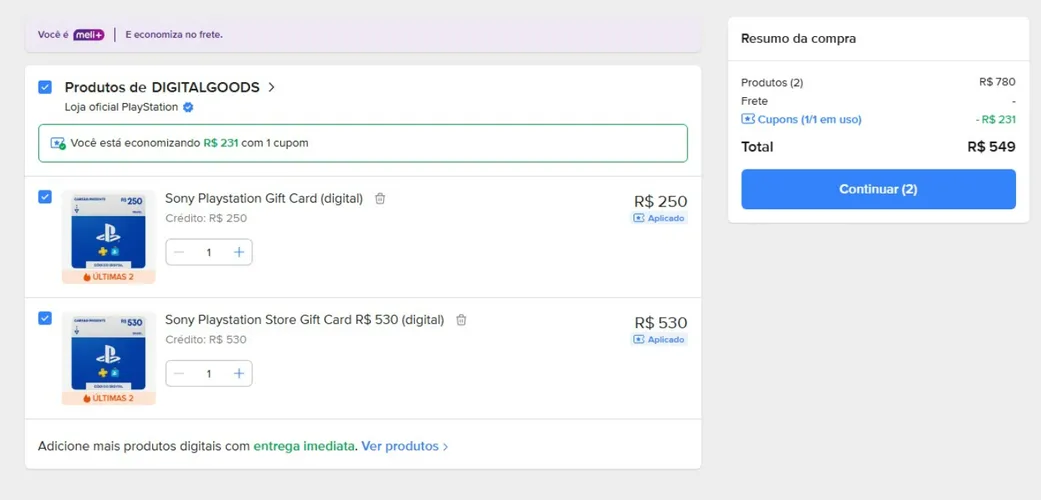1041x500 pixels.
Task: Toggle the DIGITALGOODS seller checkbox
Action: pos(45,88)
